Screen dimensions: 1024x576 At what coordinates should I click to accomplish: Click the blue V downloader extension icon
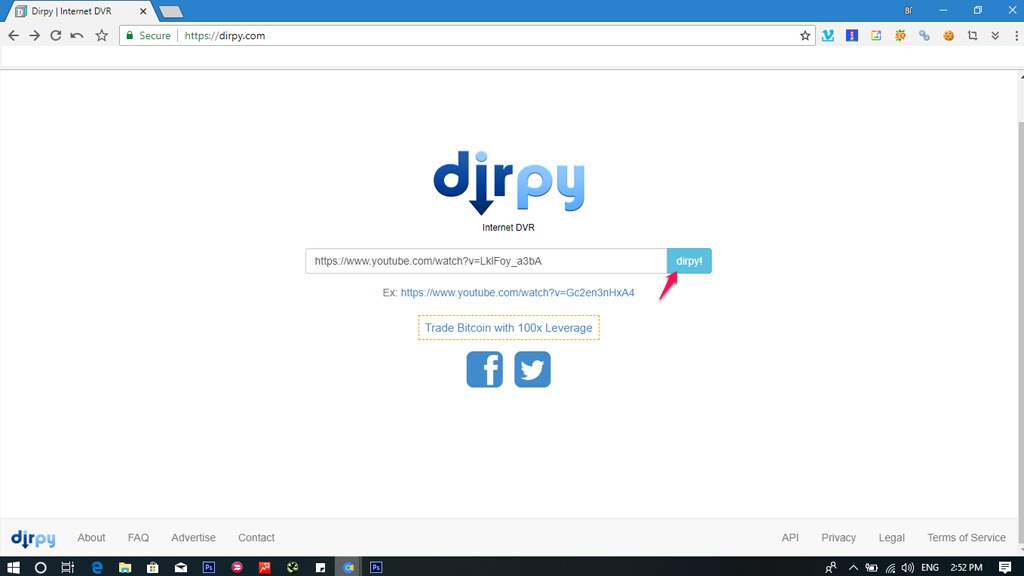click(x=827, y=35)
